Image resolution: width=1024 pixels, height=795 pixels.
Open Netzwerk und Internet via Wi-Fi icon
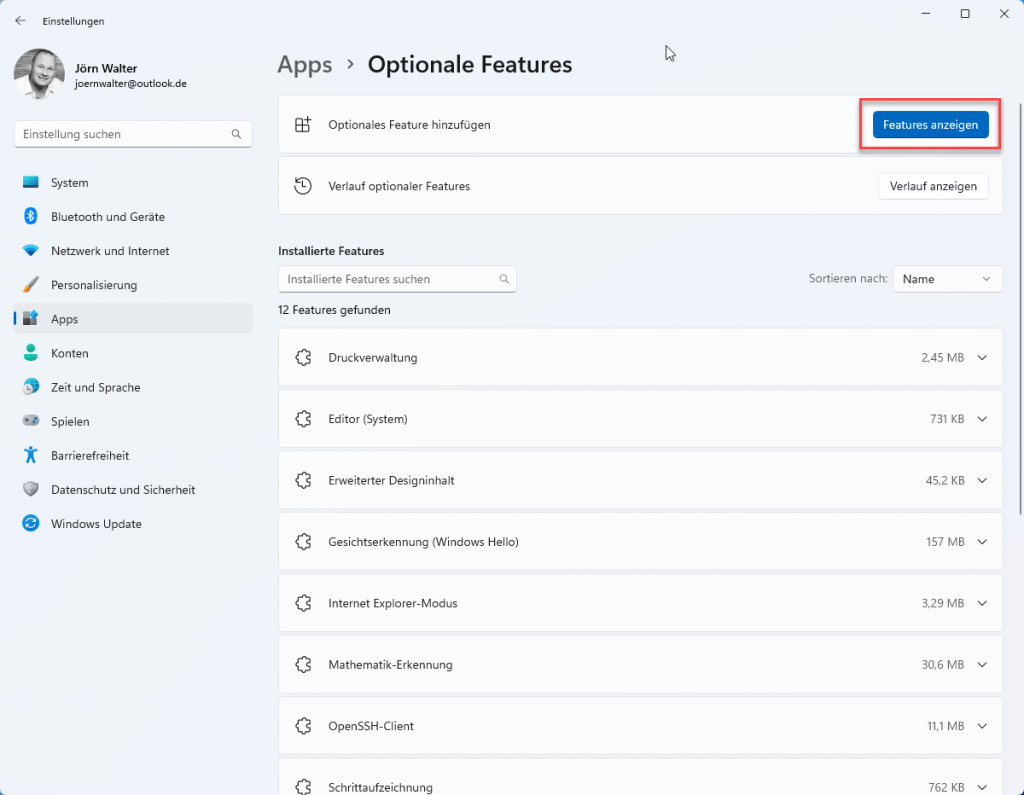[31, 251]
